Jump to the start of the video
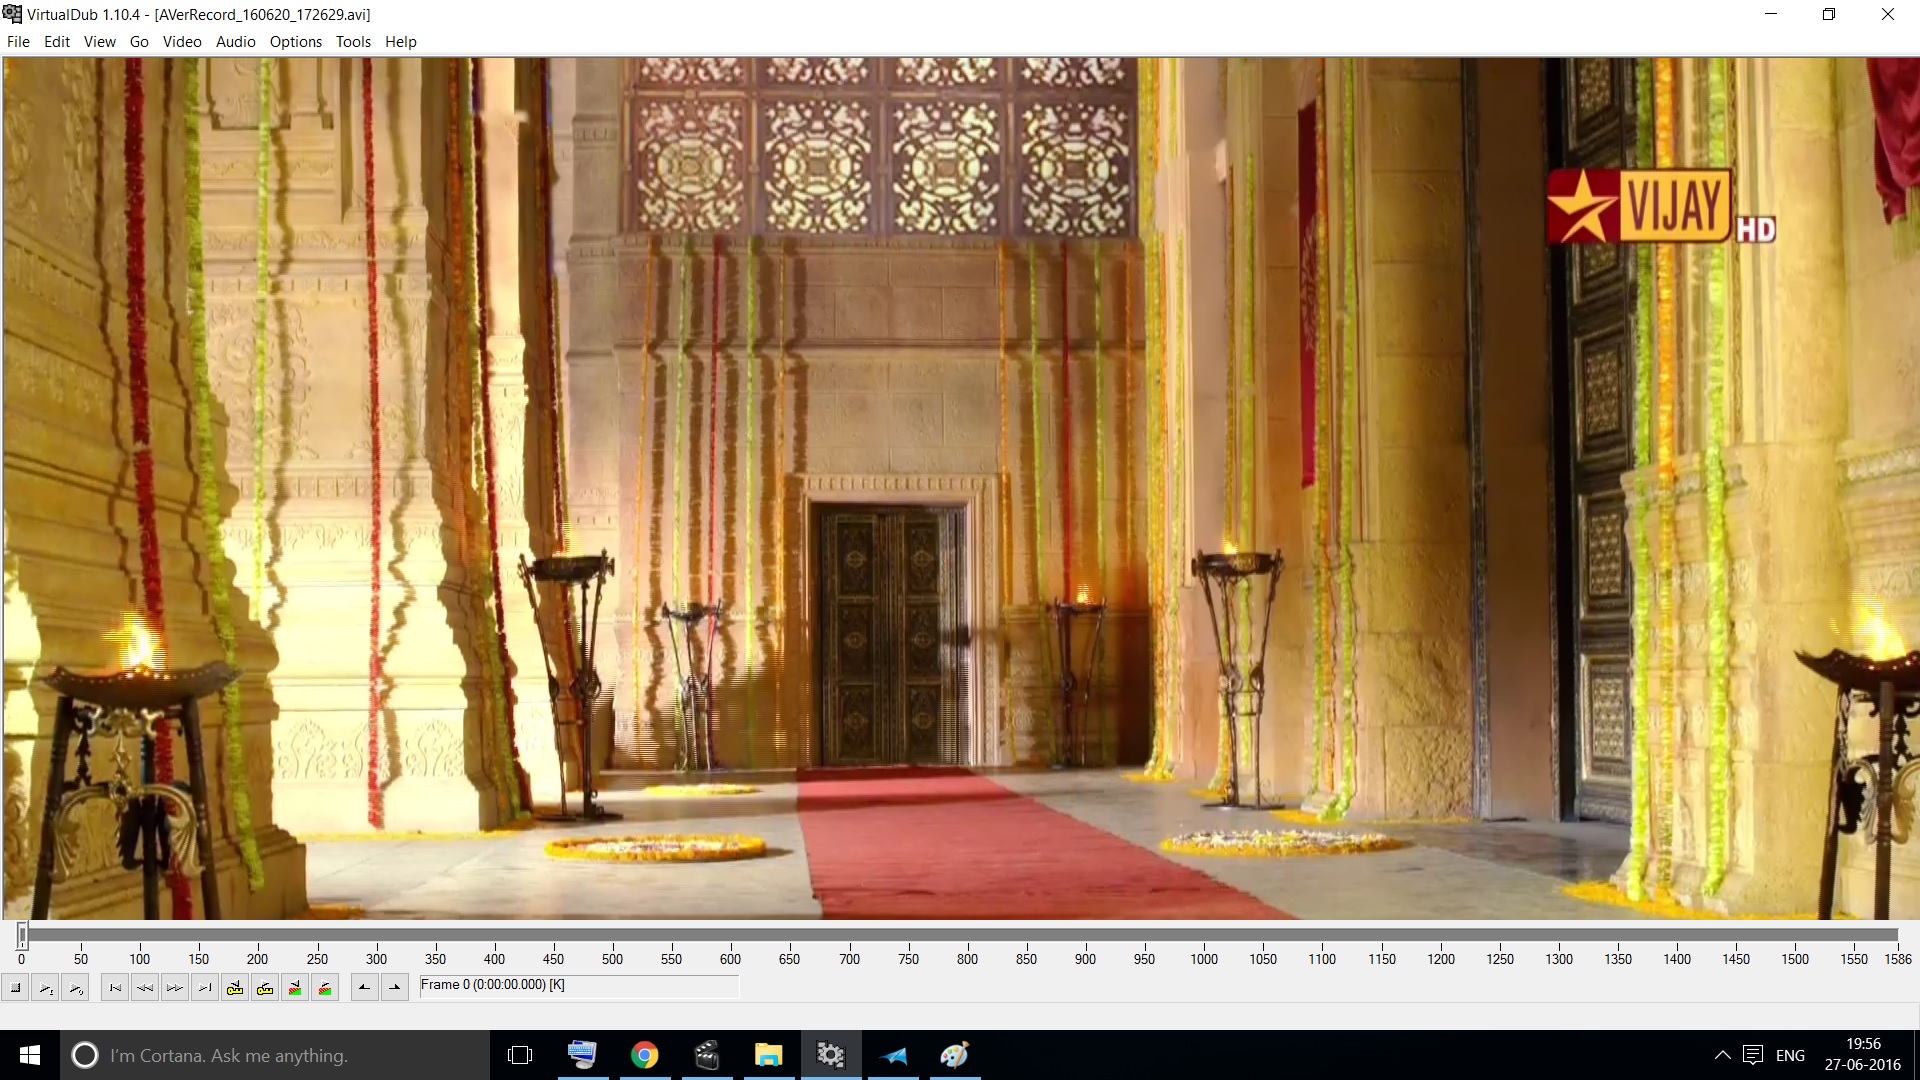Screen dimensions: 1920x1080 pos(115,988)
